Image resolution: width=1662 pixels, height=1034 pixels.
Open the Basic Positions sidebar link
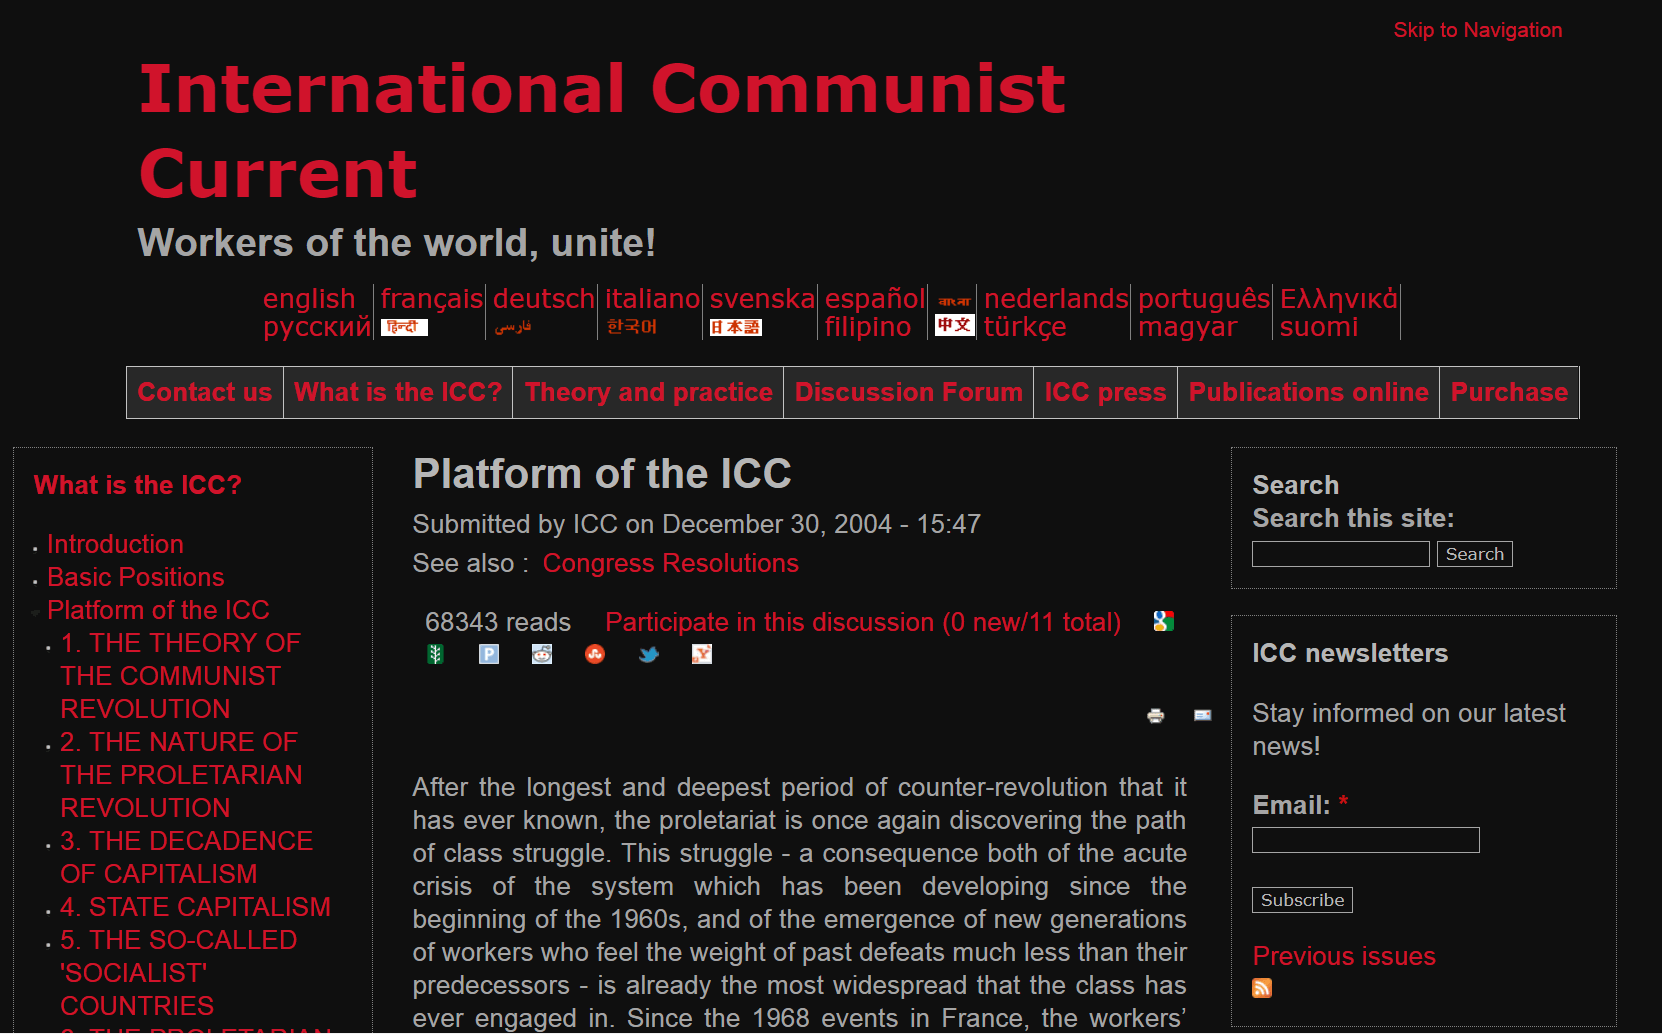point(135,577)
